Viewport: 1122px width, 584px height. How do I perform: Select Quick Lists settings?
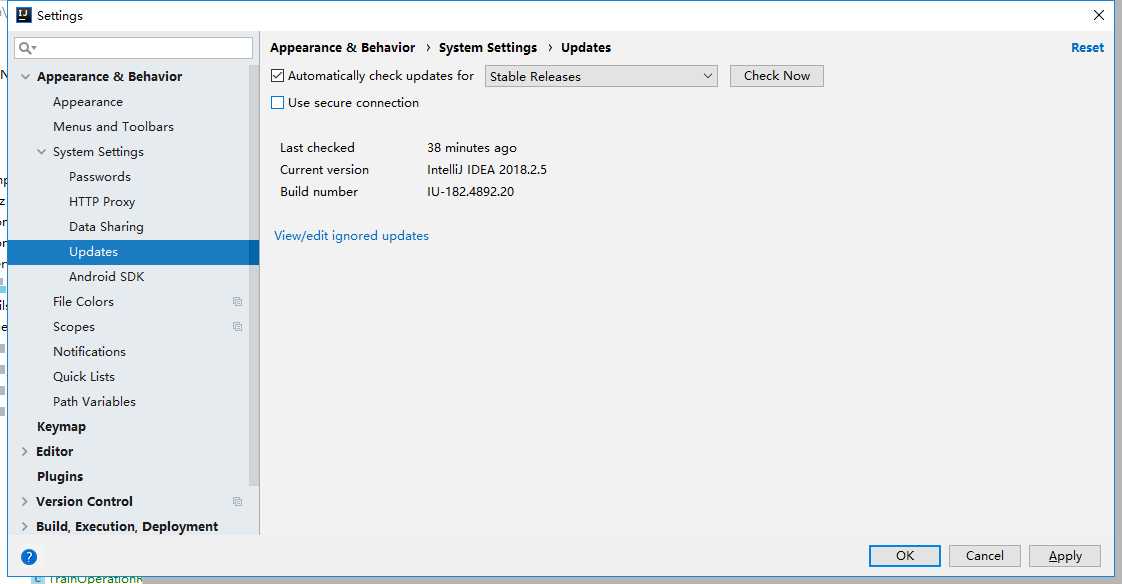[x=84, y=376]
